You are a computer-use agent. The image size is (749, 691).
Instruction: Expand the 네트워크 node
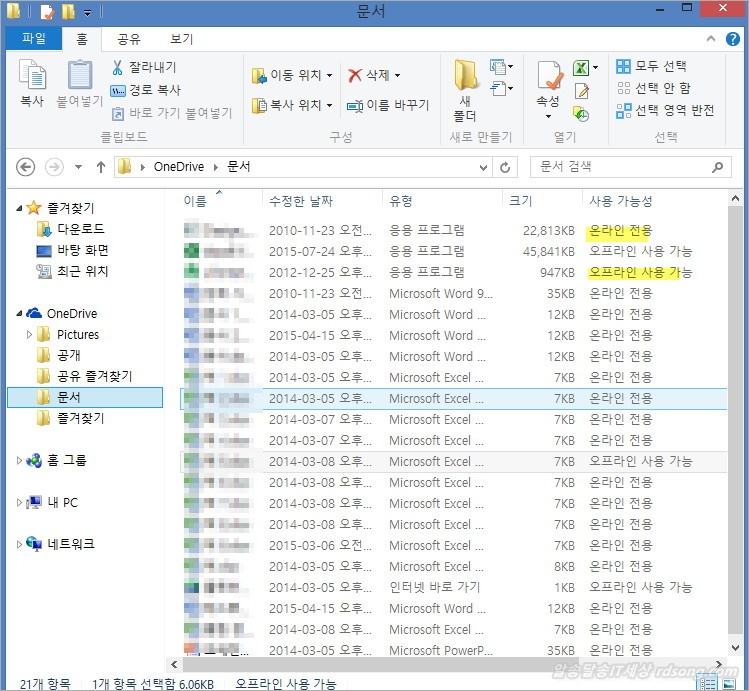(x=19, y=544)
